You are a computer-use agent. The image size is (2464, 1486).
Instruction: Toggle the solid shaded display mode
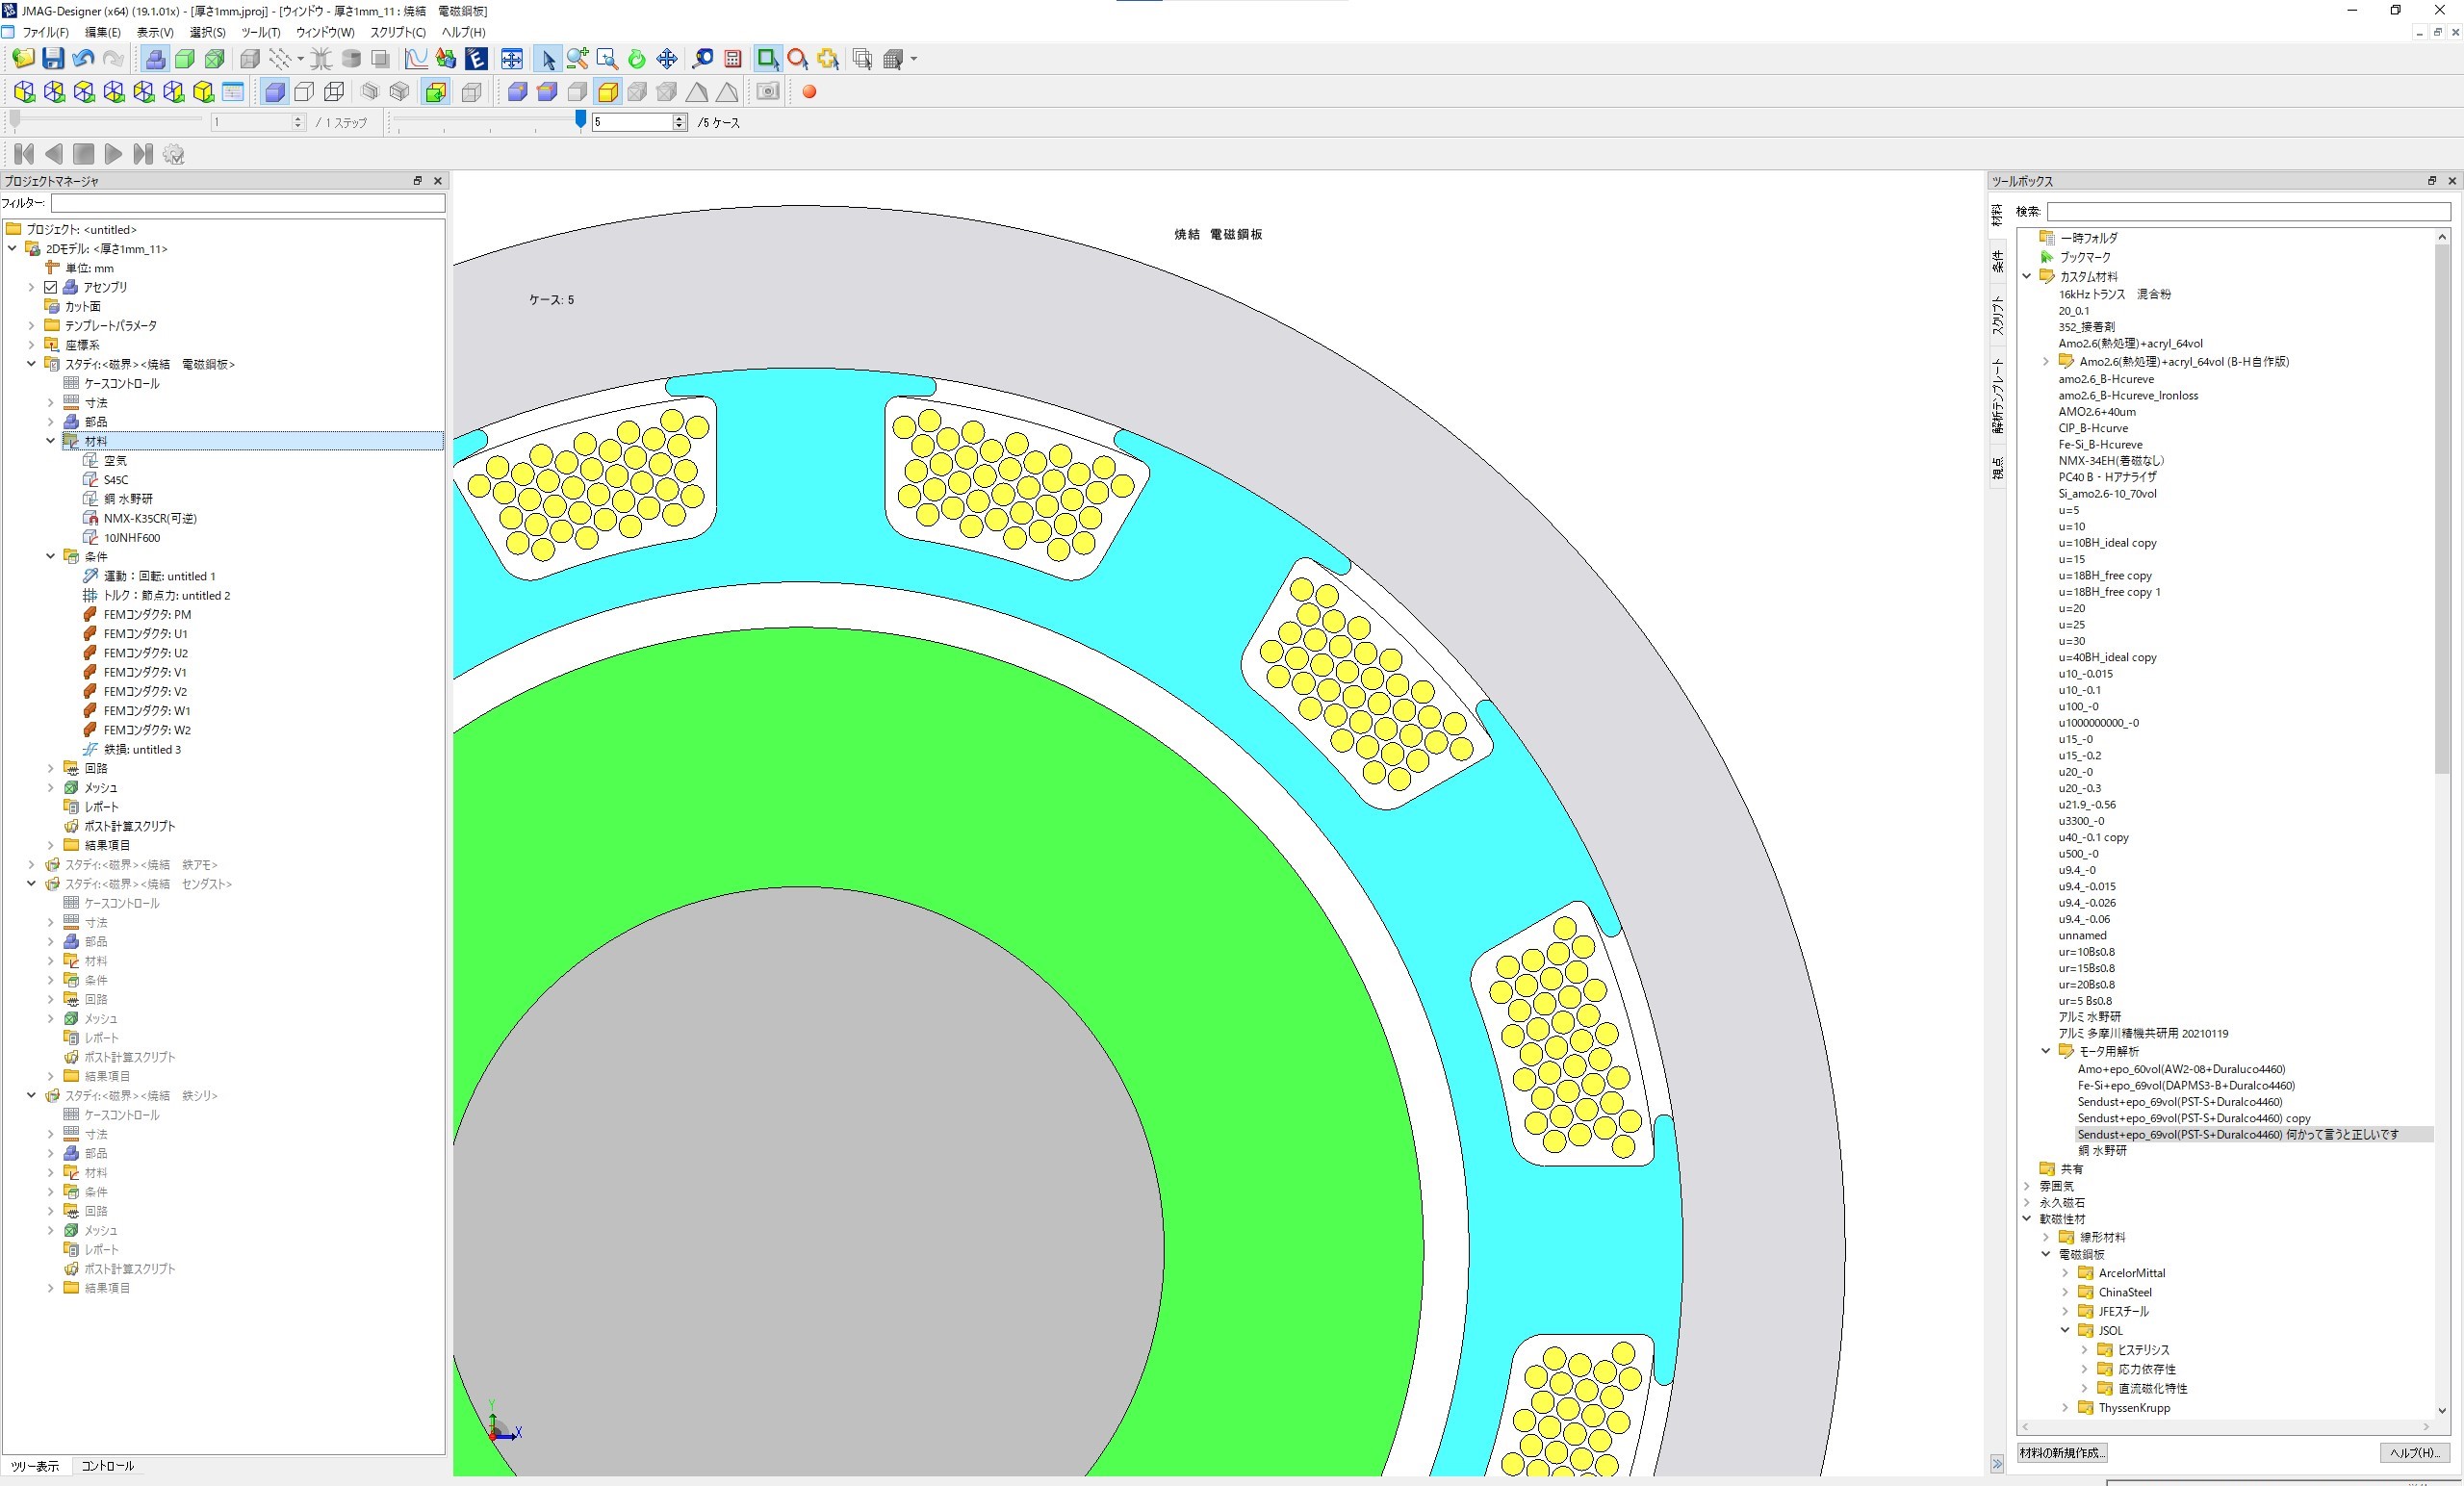click(x=274, y=92)
